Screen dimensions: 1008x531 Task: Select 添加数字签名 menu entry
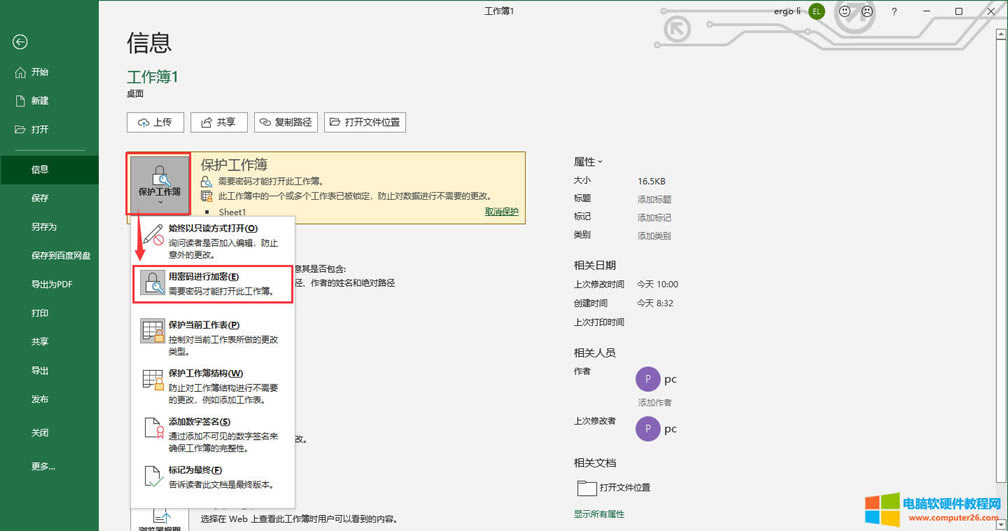tap(212, 428)
